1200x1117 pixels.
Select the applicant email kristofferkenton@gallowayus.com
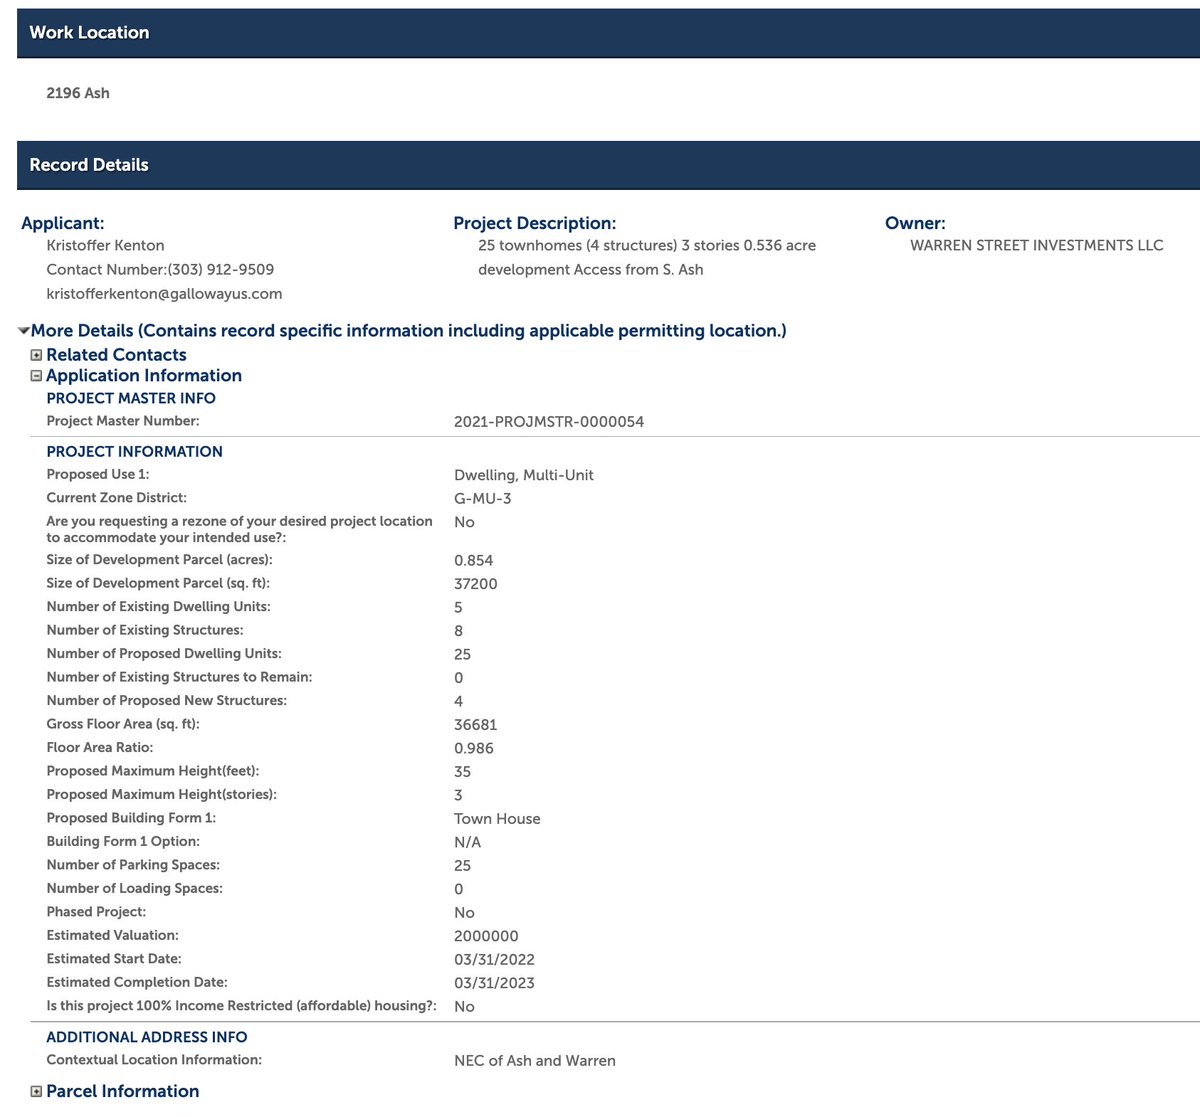click(x=164, y=294)
